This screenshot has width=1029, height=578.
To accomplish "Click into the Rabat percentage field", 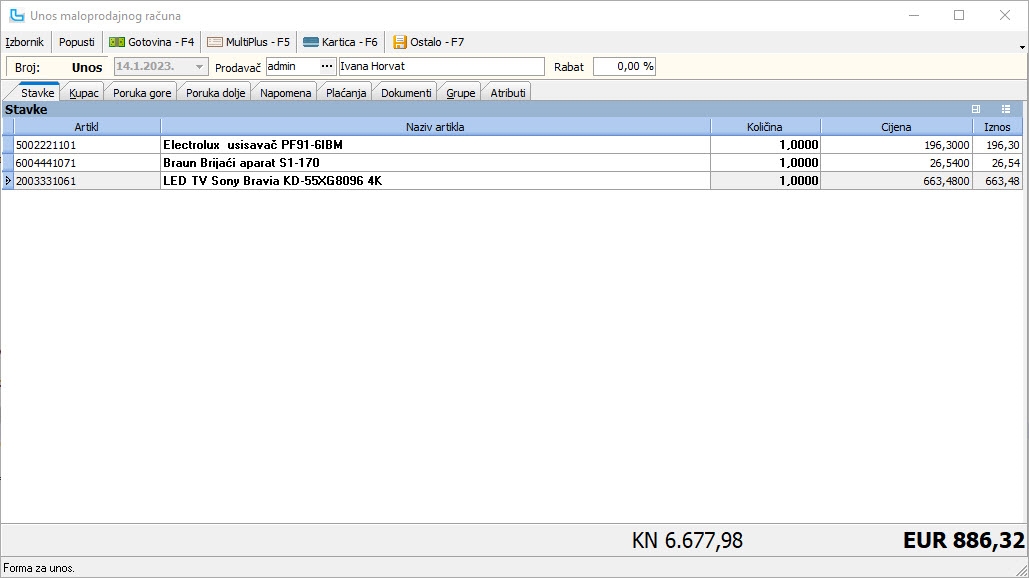I will click(624, 66).
